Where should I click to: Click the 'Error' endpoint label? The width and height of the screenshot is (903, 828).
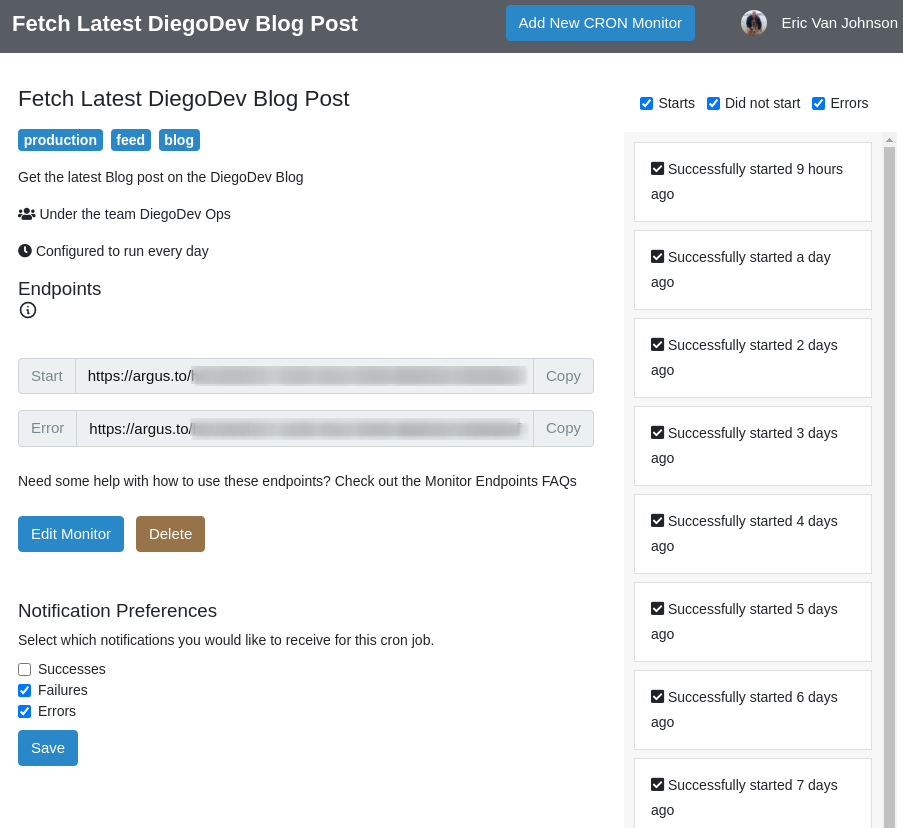[x=47, y=428]
